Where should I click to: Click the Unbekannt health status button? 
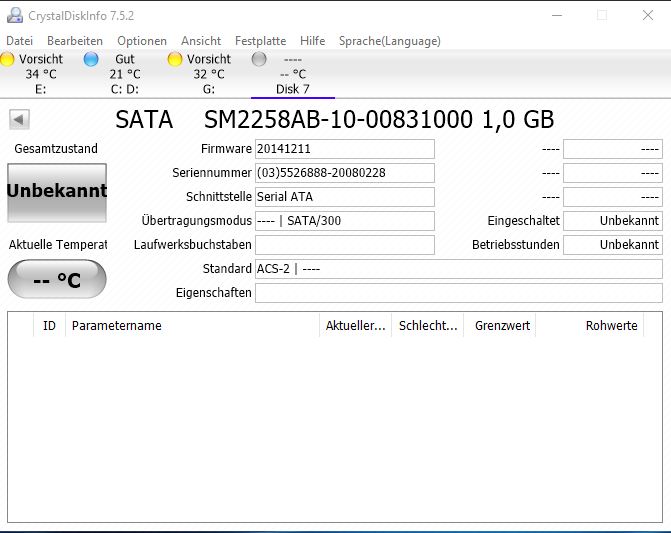pyautogui.click(x=57, y=192)
